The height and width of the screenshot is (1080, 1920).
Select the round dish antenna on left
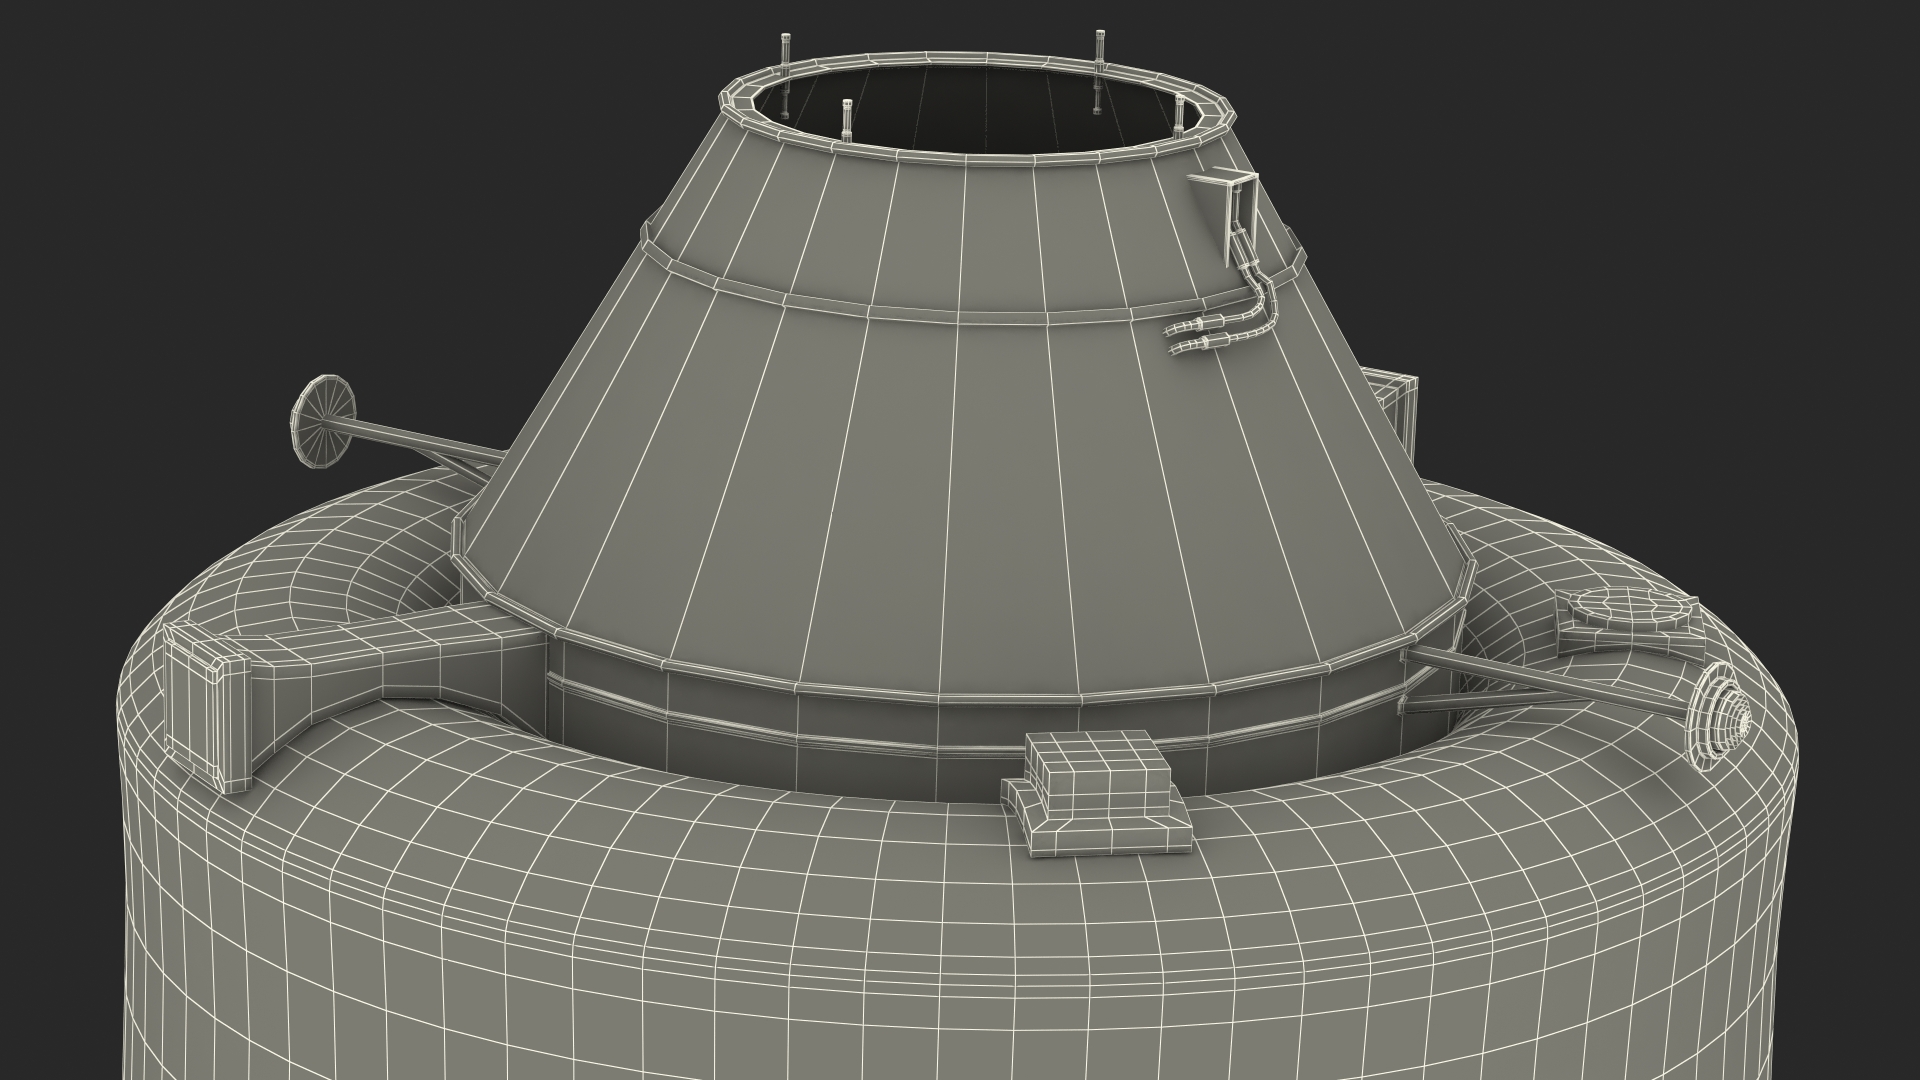coord(323,421)
